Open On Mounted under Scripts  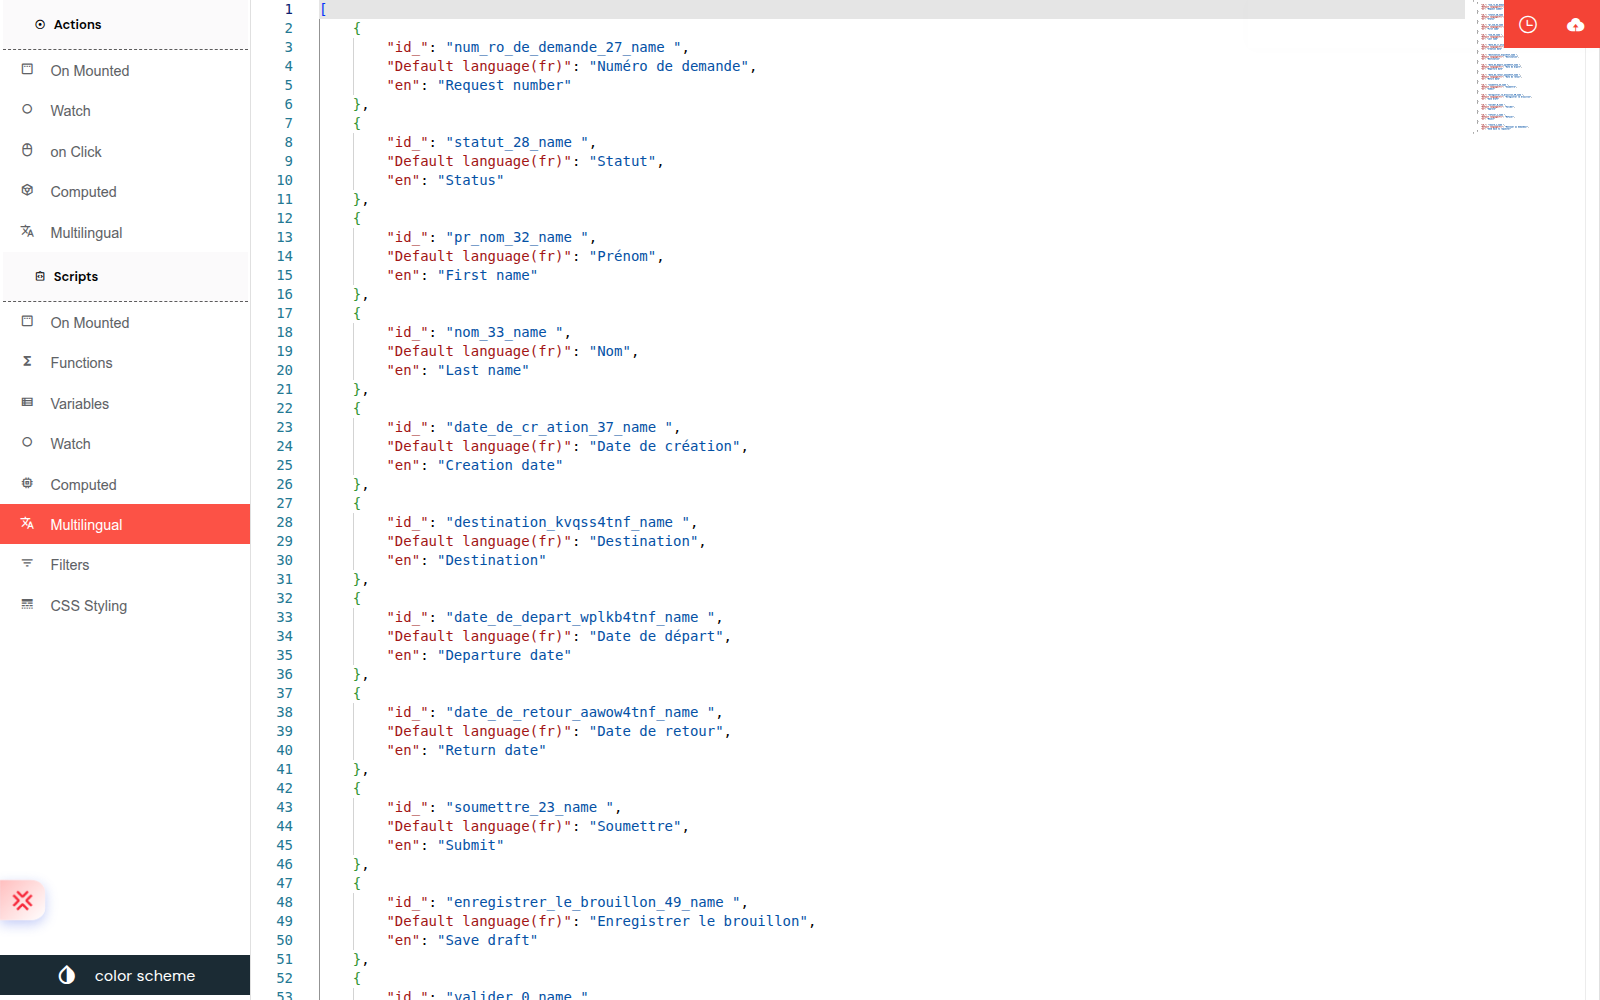(125, 323)
